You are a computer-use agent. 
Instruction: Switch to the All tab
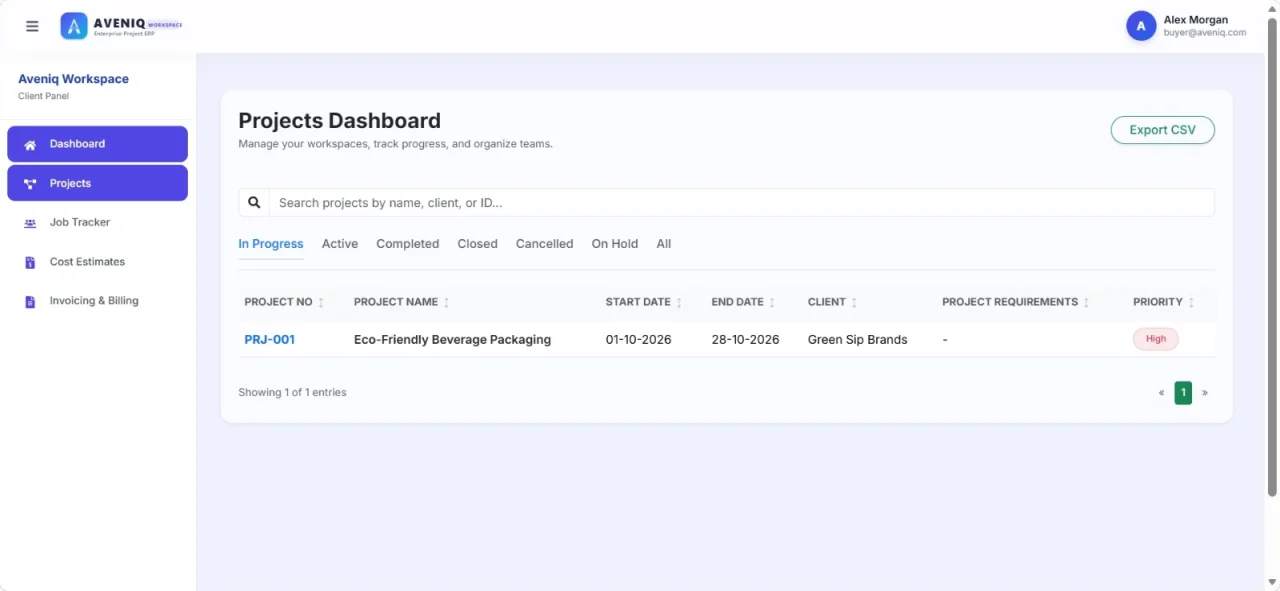pyautogui.click(x=664, y=244)
